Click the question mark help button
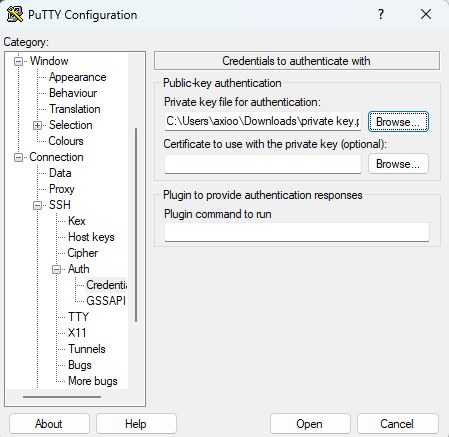 pos(381,14)
